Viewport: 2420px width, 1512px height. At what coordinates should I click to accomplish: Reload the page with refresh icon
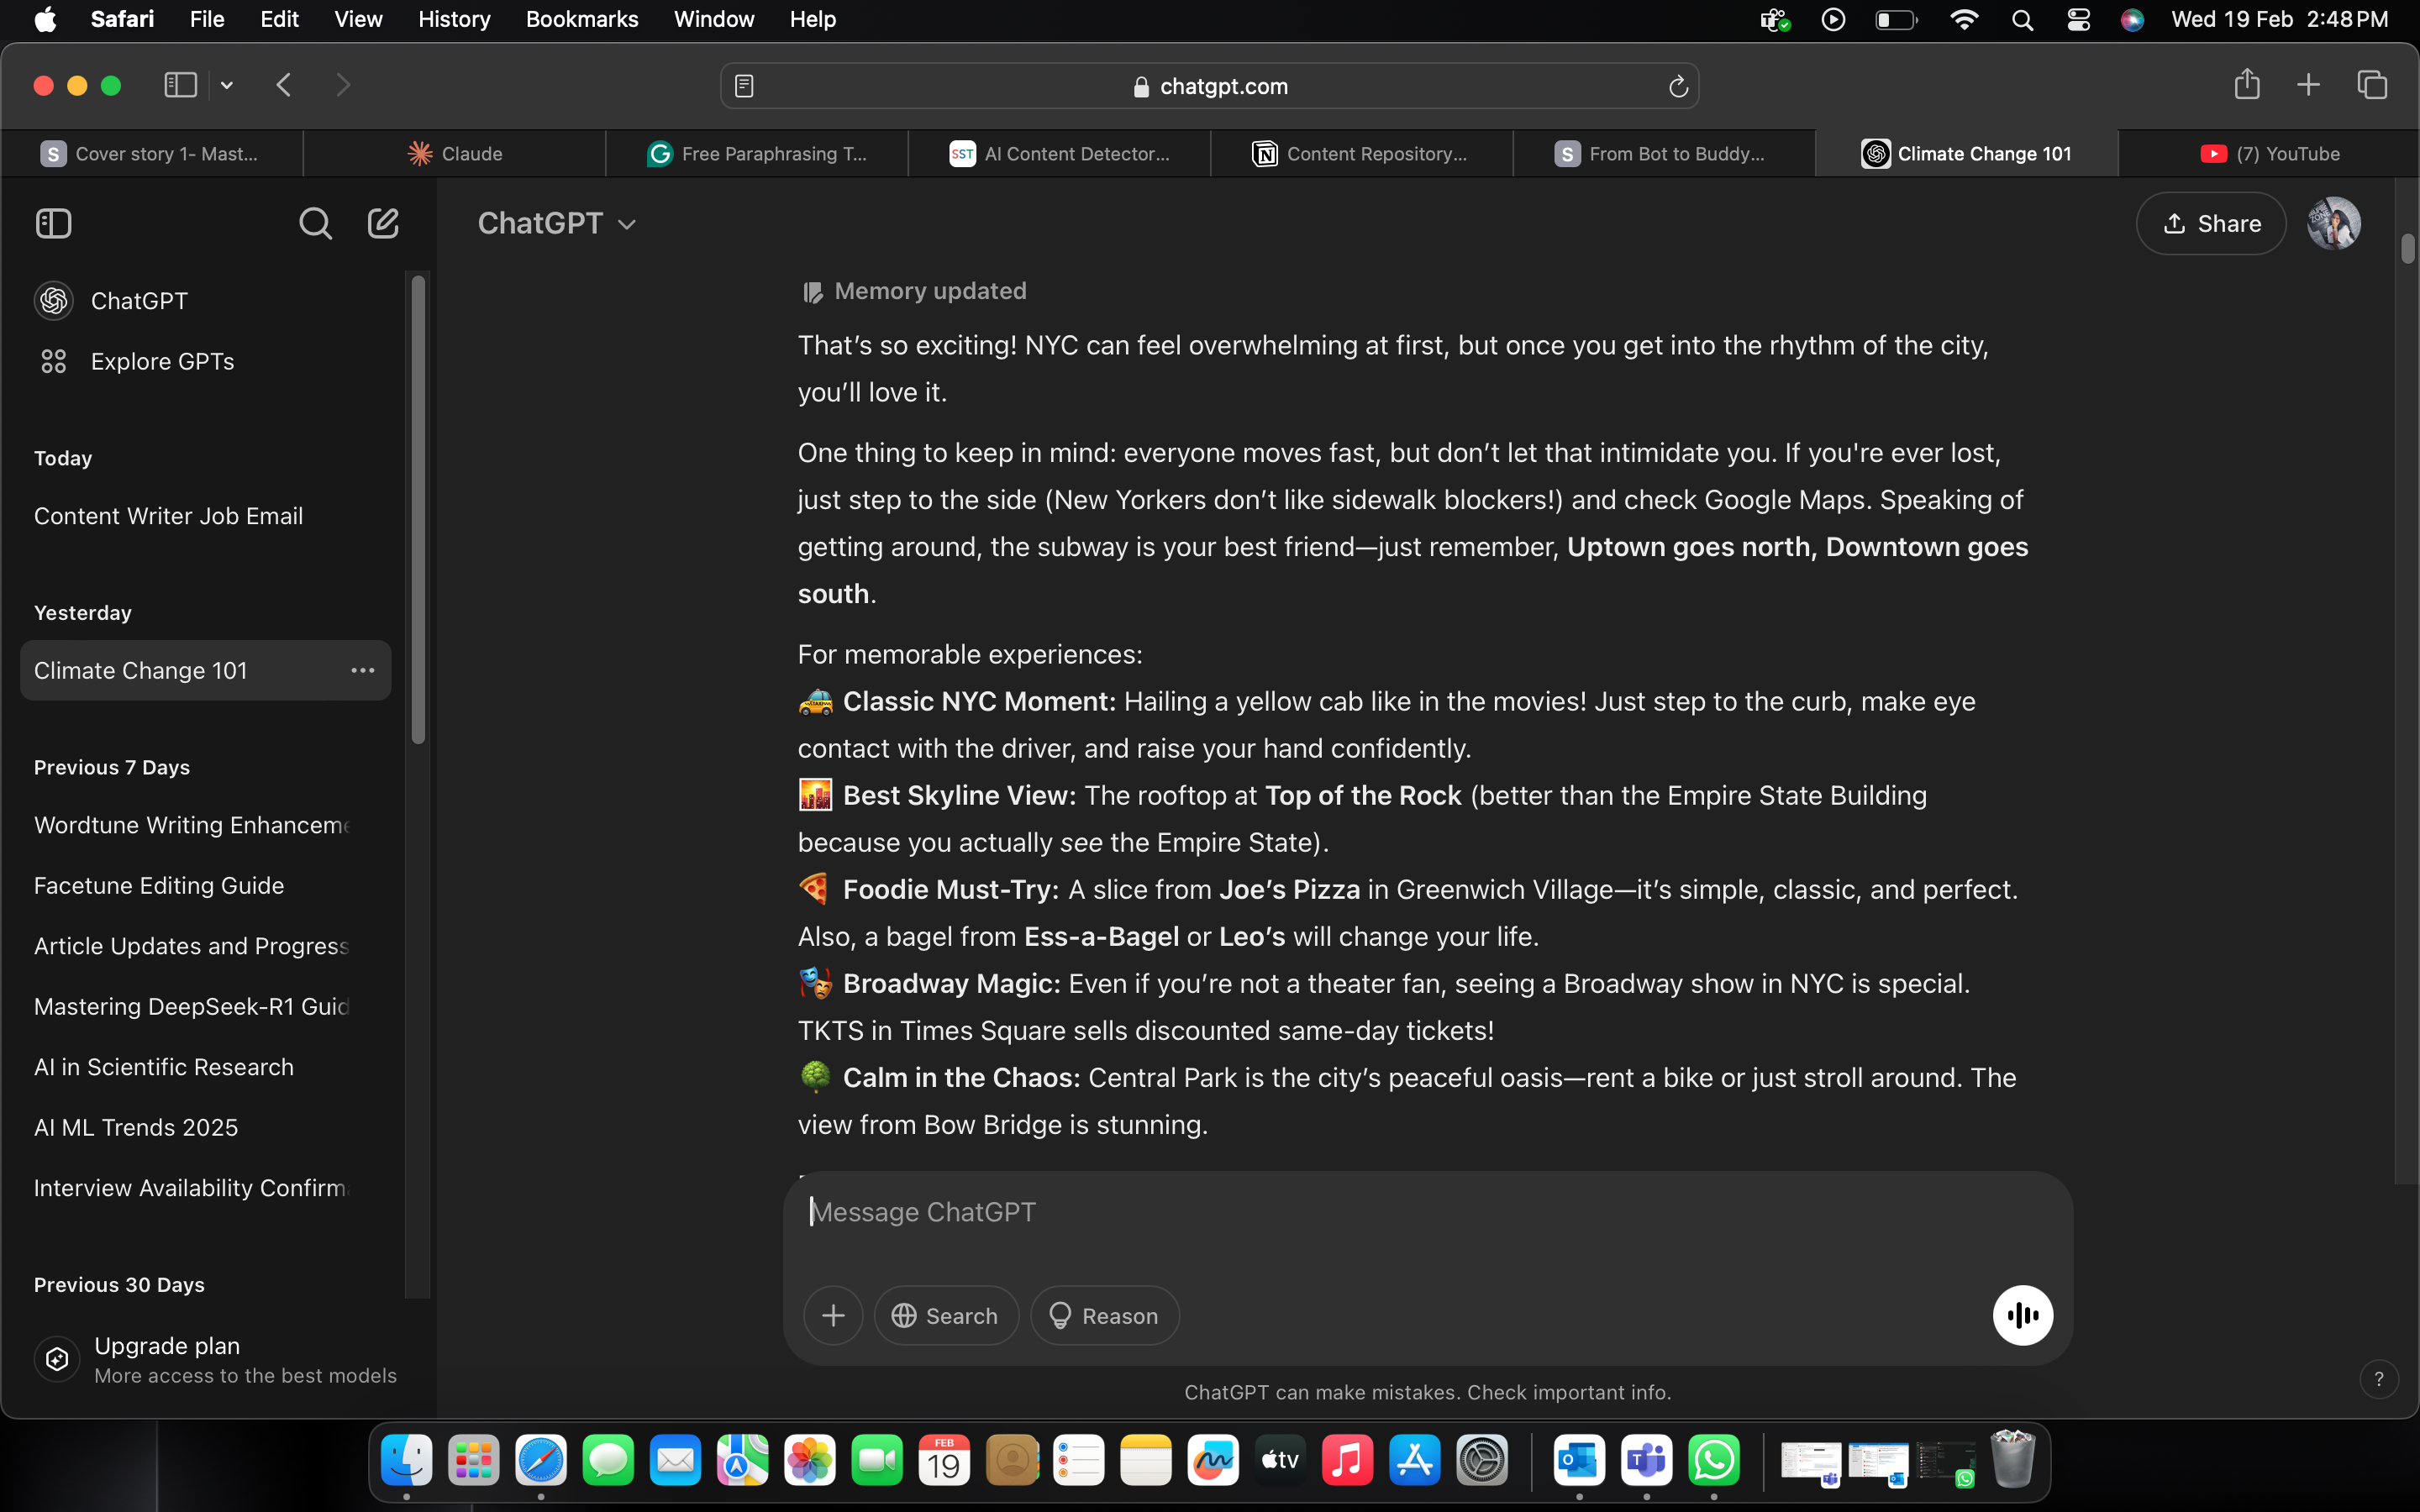(1678, 87)
